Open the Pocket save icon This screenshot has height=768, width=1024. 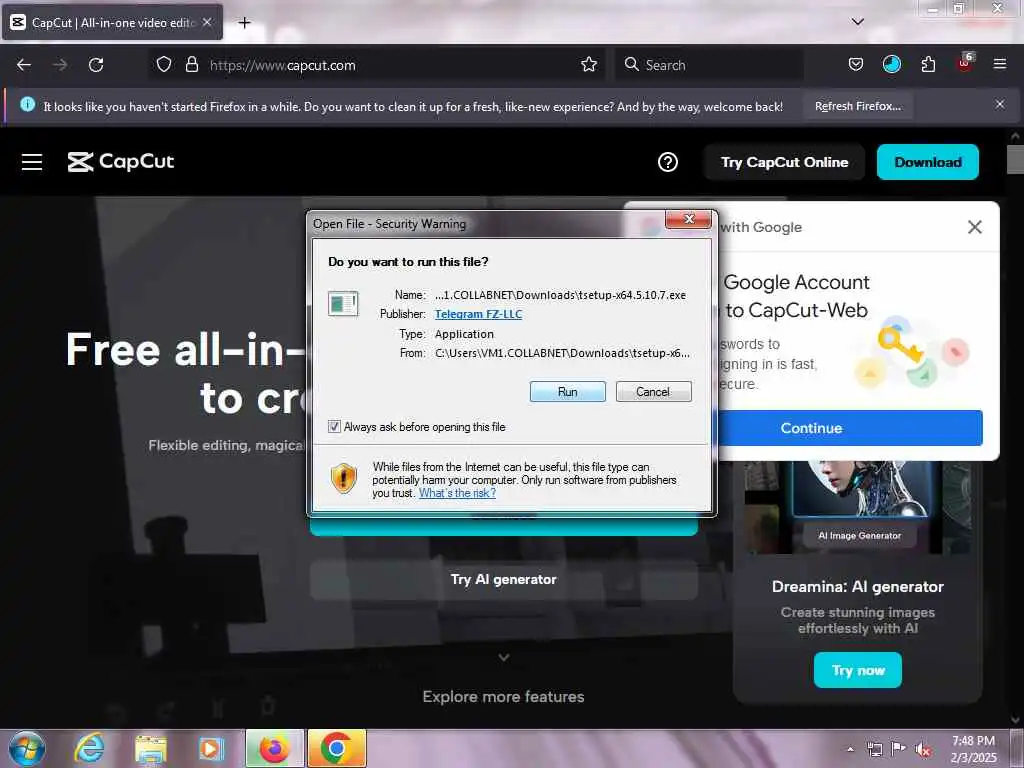(856, 65)
